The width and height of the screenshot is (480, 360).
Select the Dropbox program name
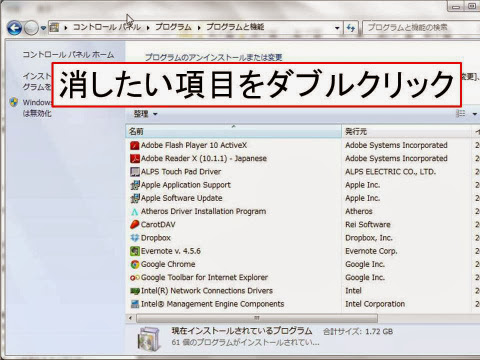coord(156,238)
